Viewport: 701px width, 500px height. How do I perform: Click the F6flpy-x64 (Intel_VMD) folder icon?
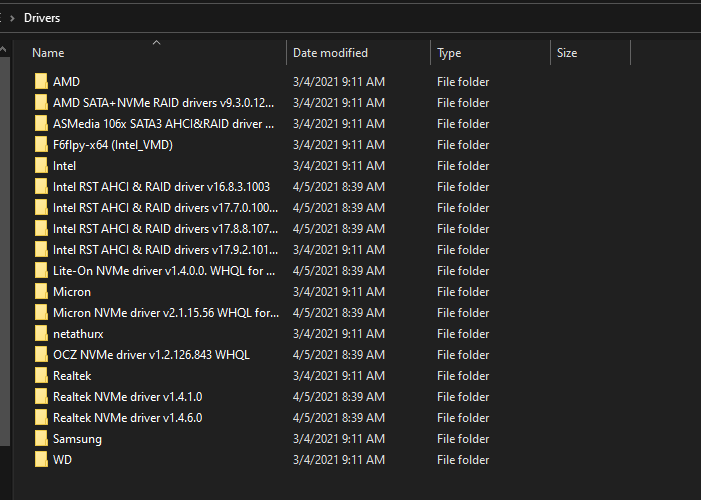(x=41, y=144)
